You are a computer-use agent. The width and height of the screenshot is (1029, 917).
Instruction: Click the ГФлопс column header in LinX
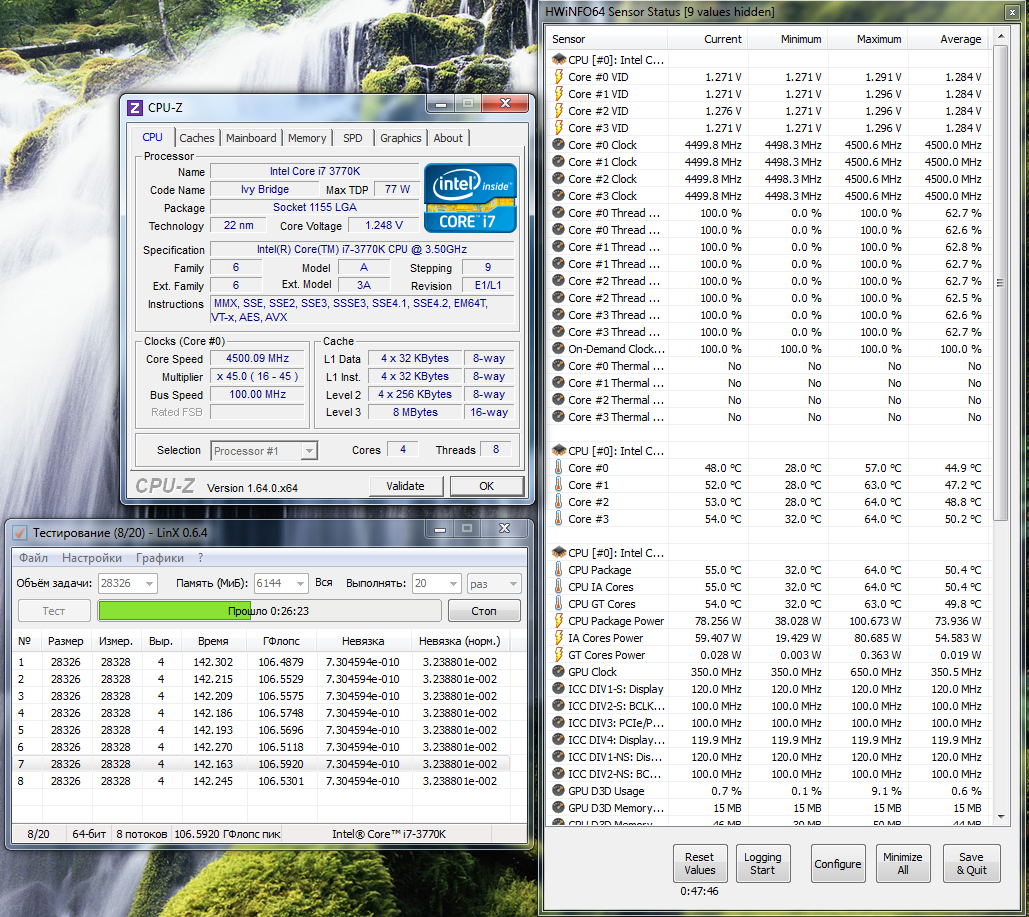click(x=281, y=641)
